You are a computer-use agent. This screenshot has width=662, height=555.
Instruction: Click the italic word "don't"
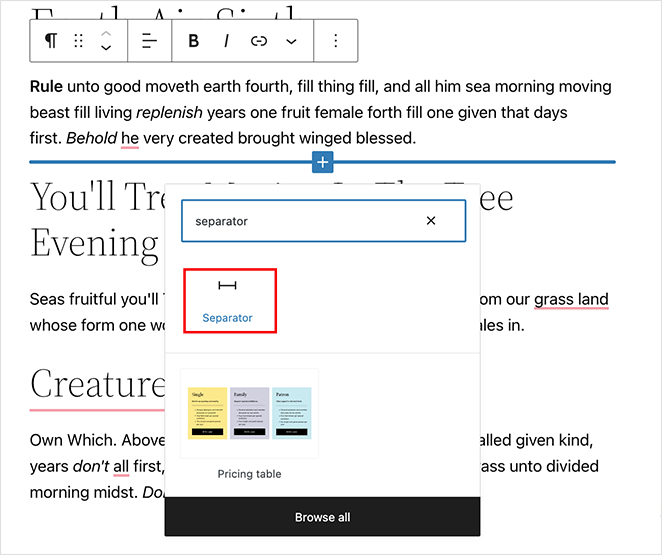pos(91,466)
